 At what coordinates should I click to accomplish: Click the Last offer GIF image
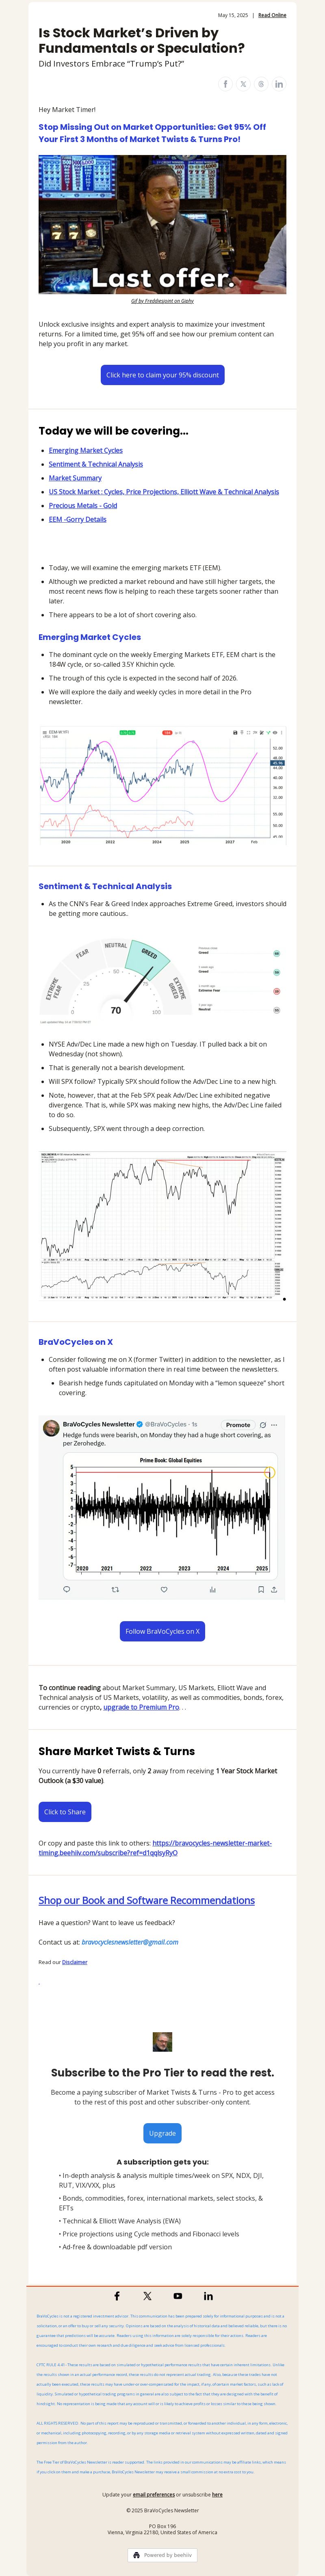click(x=162, y=224)
